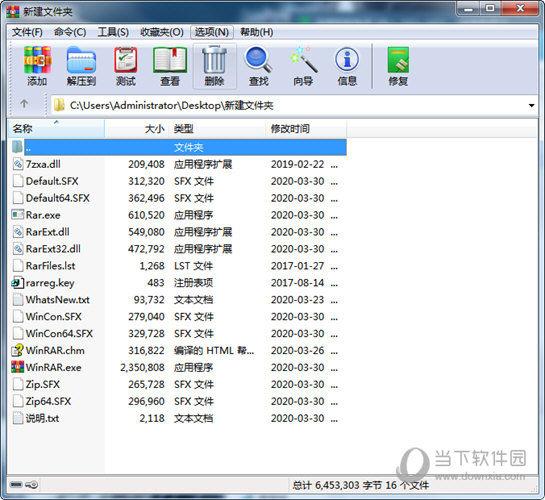
Task: Click date 2017-01-27 in RarFiles.lst row
Action: [x=298, y=266]
